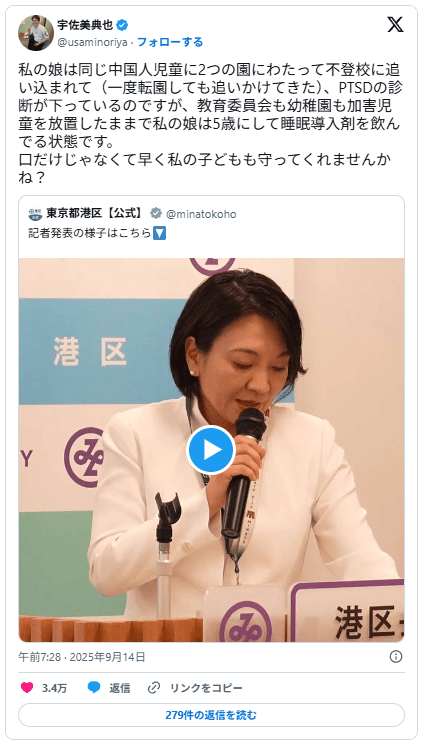Open the tweet info circle icon
Screen dimensions: 427x755
[396, 657]
